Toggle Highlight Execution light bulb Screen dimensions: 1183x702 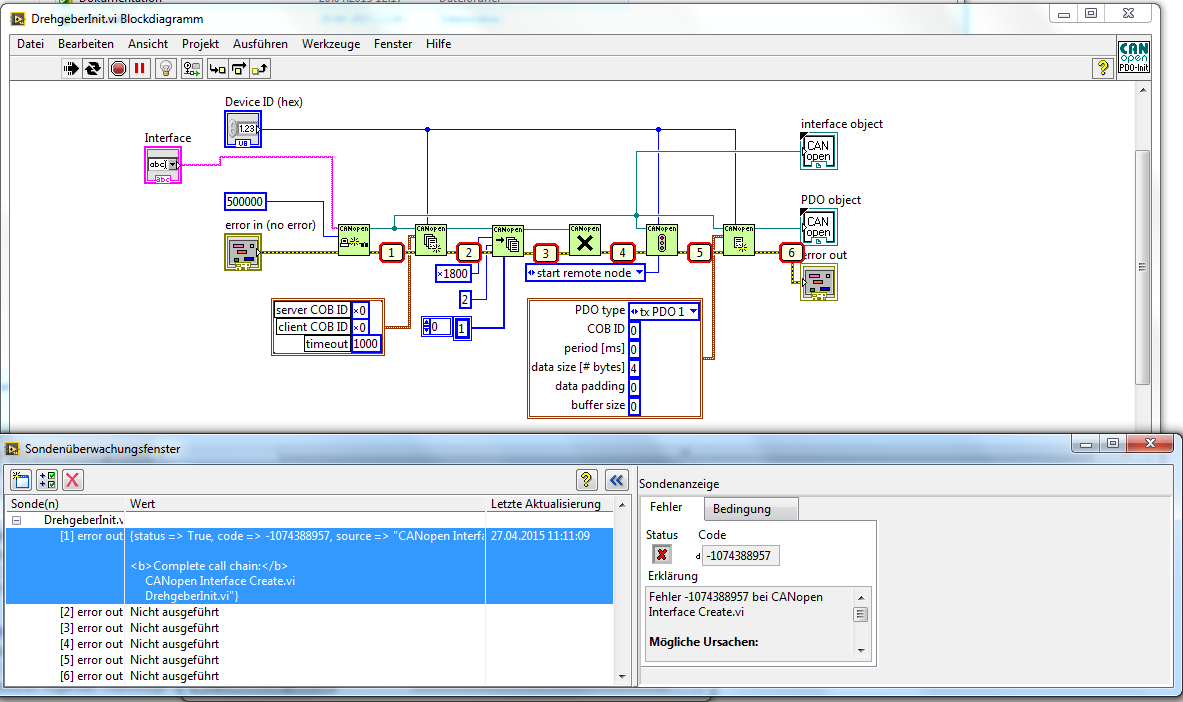[166, 68]
